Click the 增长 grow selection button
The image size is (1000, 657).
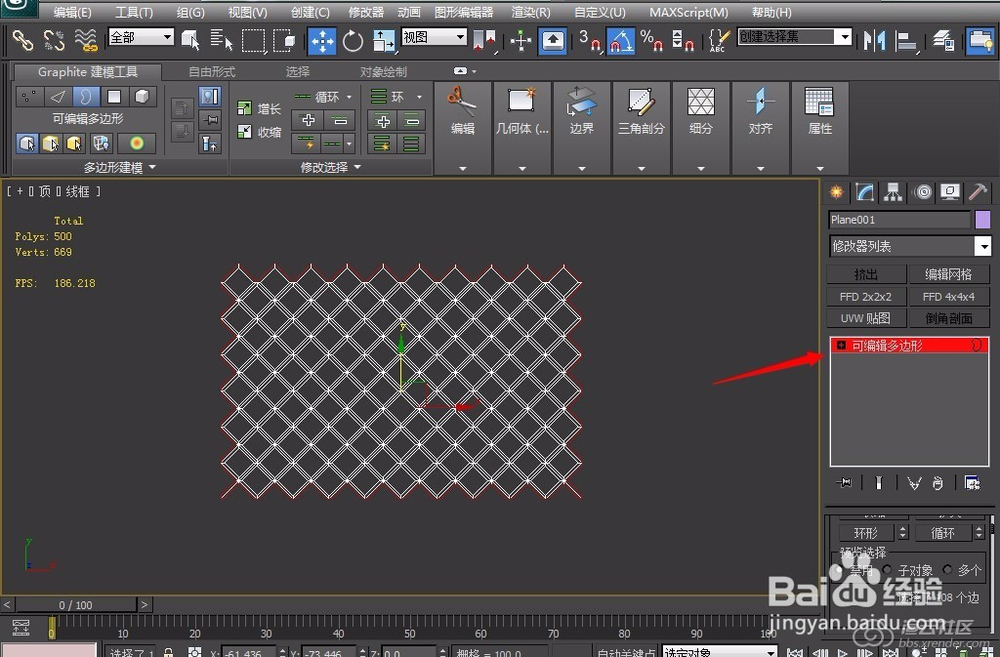pos(259,108)
